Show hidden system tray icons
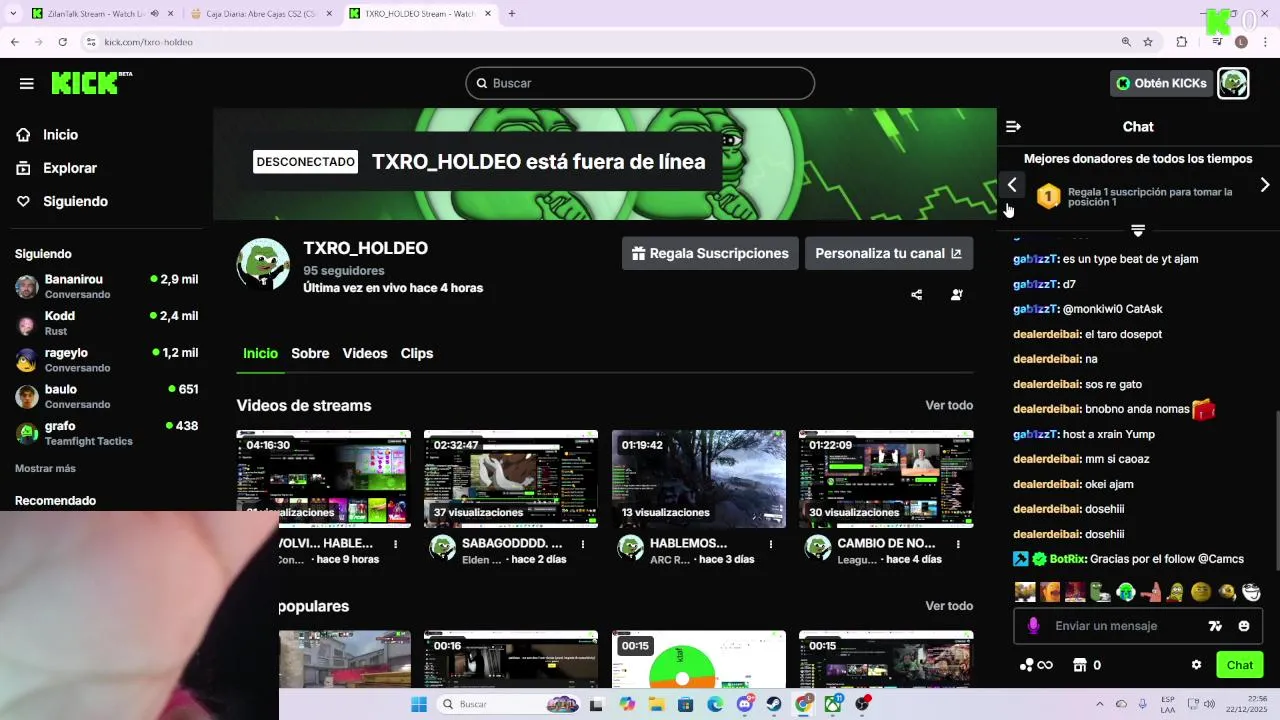 pos(1100,704)
